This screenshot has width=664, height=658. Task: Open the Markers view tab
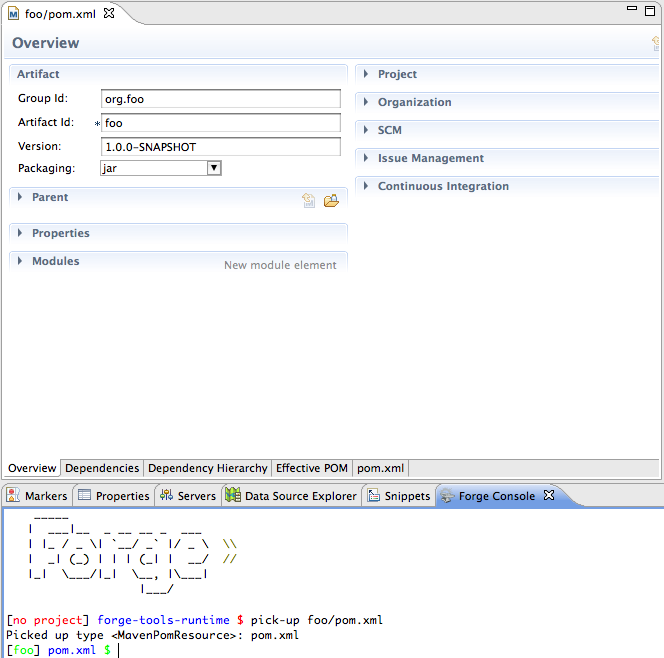pos(37,495)
